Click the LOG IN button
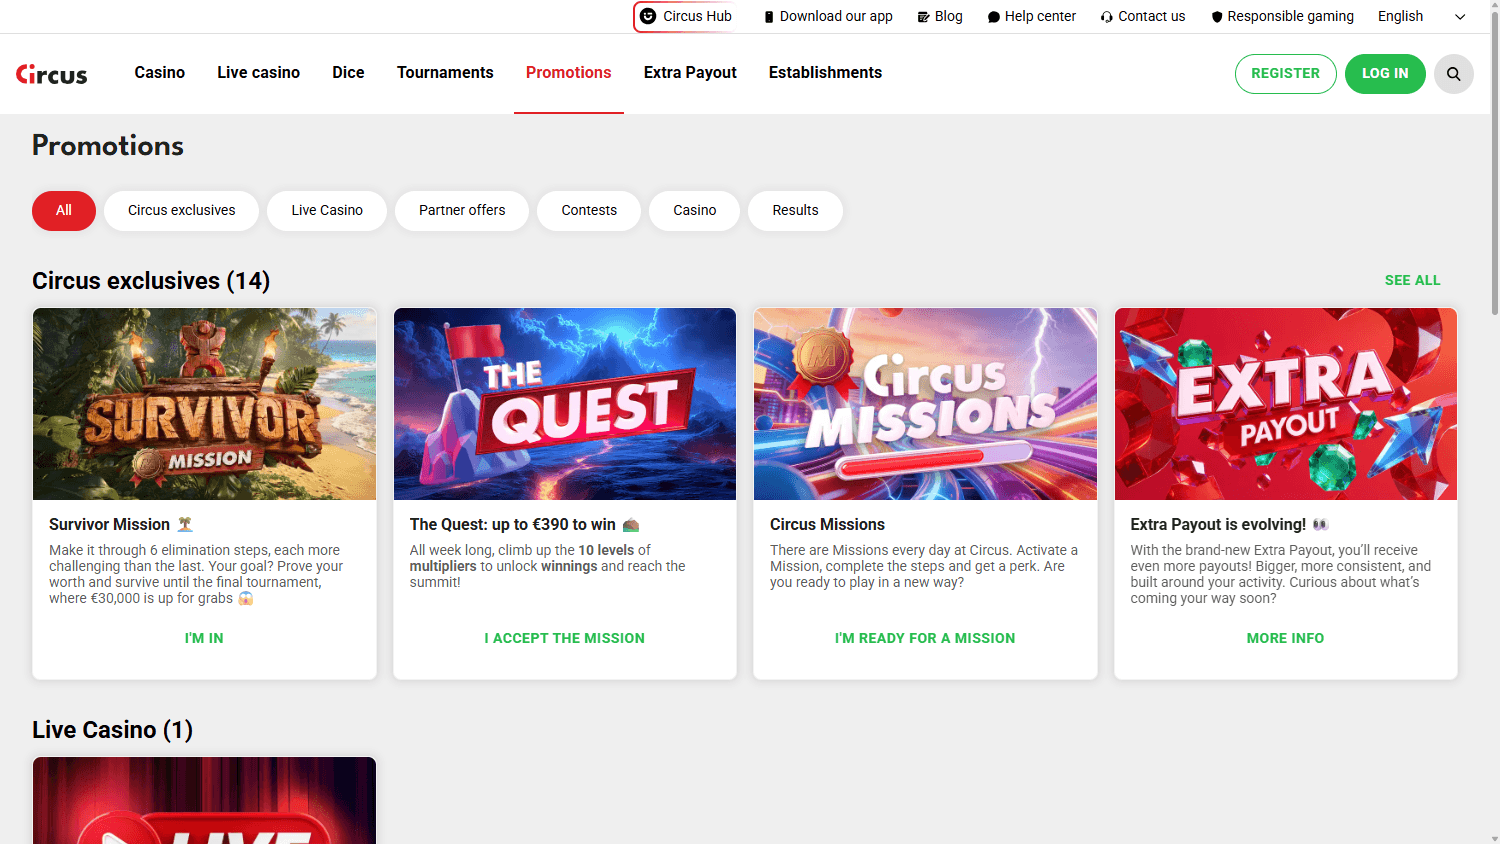The width and height of the screenshot is (1500, 844). click(x=1385, y=74)
